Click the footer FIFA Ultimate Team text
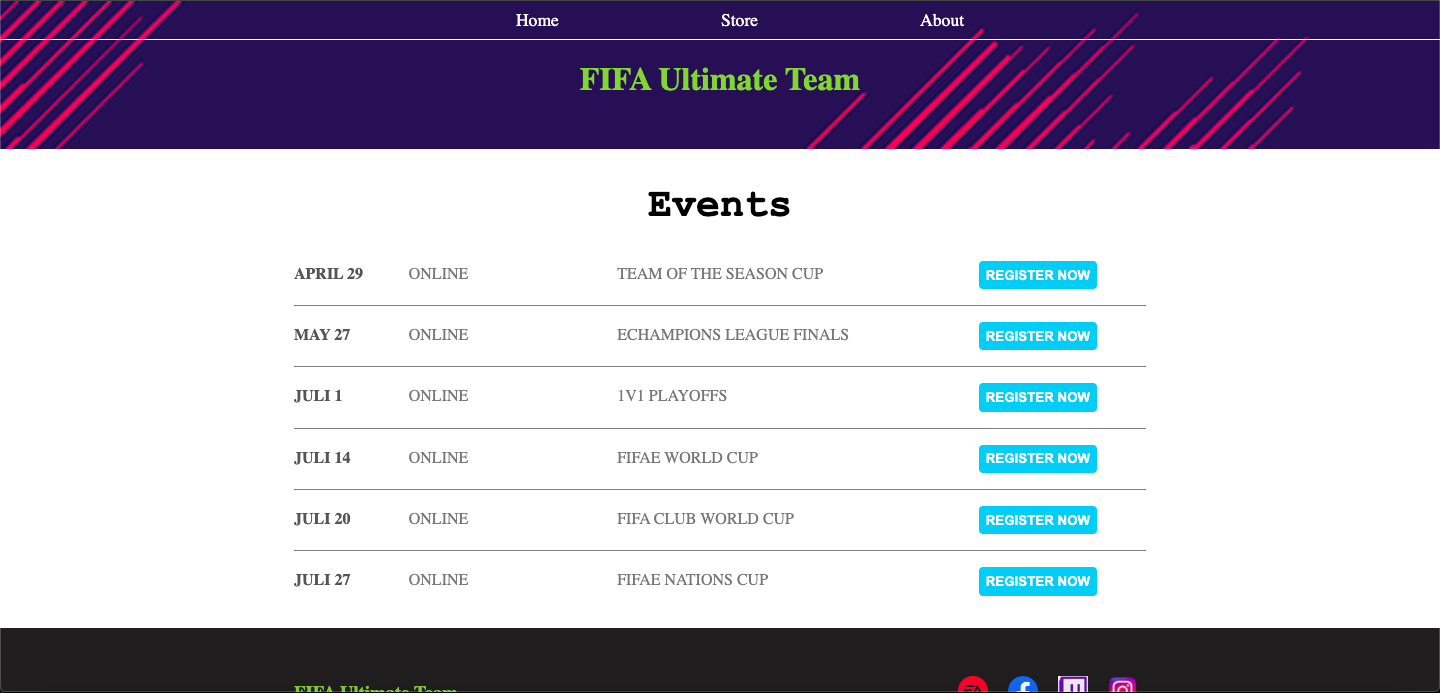This screenshot has width=1440, height=693. point(375,689)
